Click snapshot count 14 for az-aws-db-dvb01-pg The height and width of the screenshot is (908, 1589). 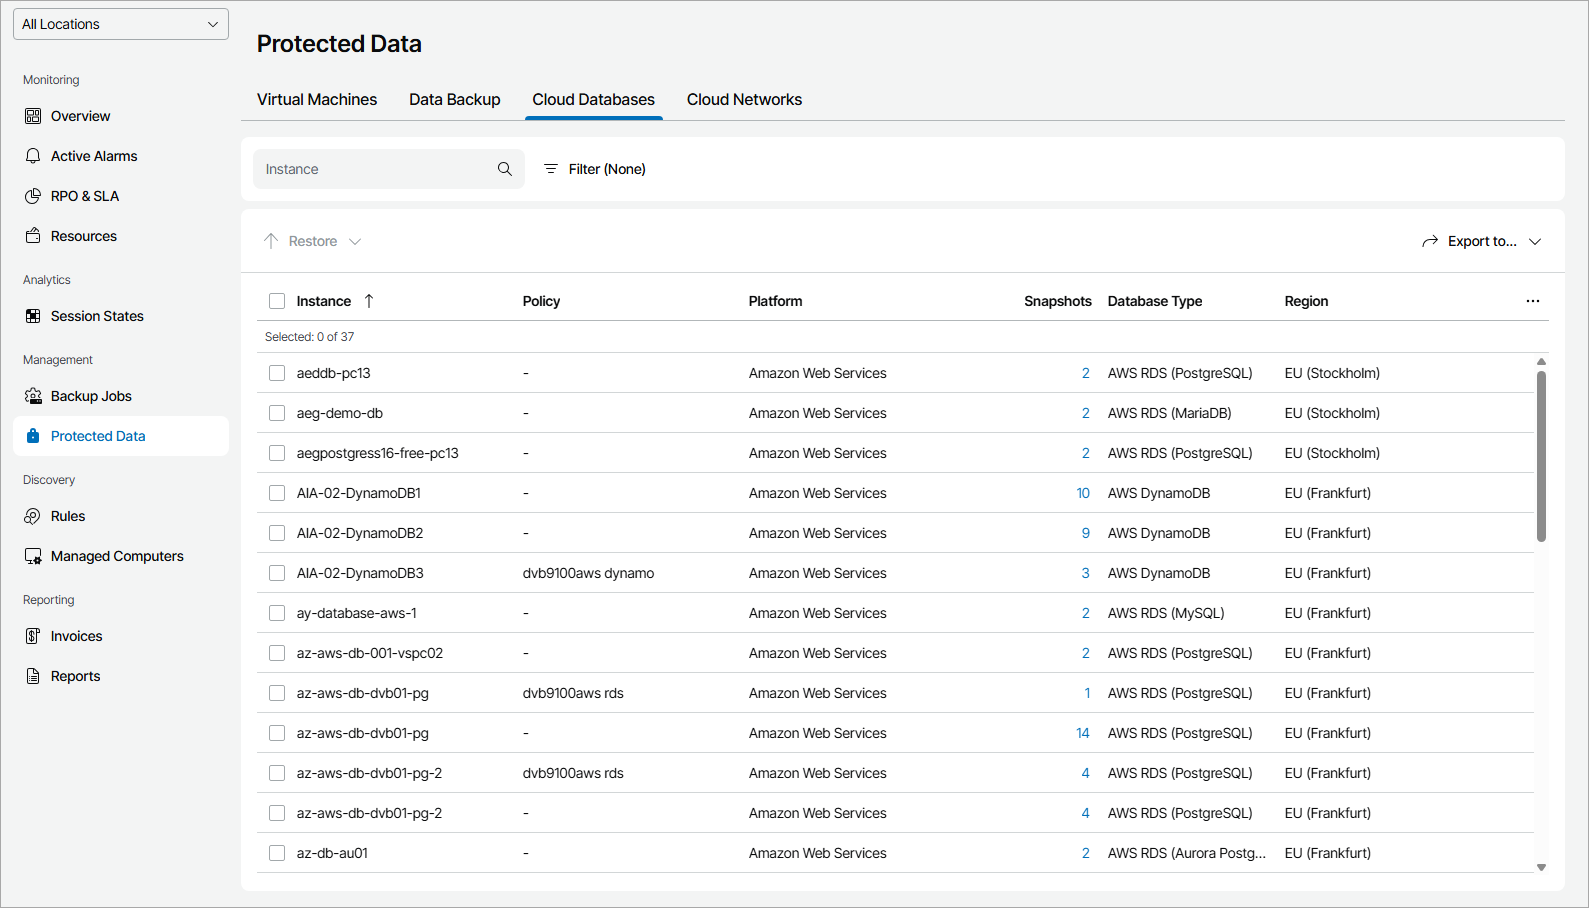(x=1082, y=733)
